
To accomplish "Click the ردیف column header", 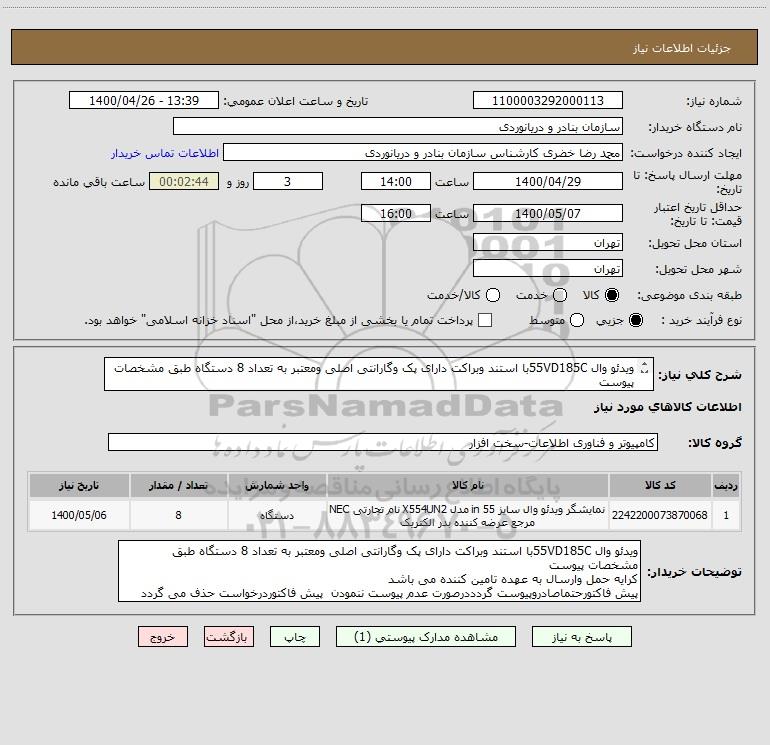I will (x=726, y=485).
